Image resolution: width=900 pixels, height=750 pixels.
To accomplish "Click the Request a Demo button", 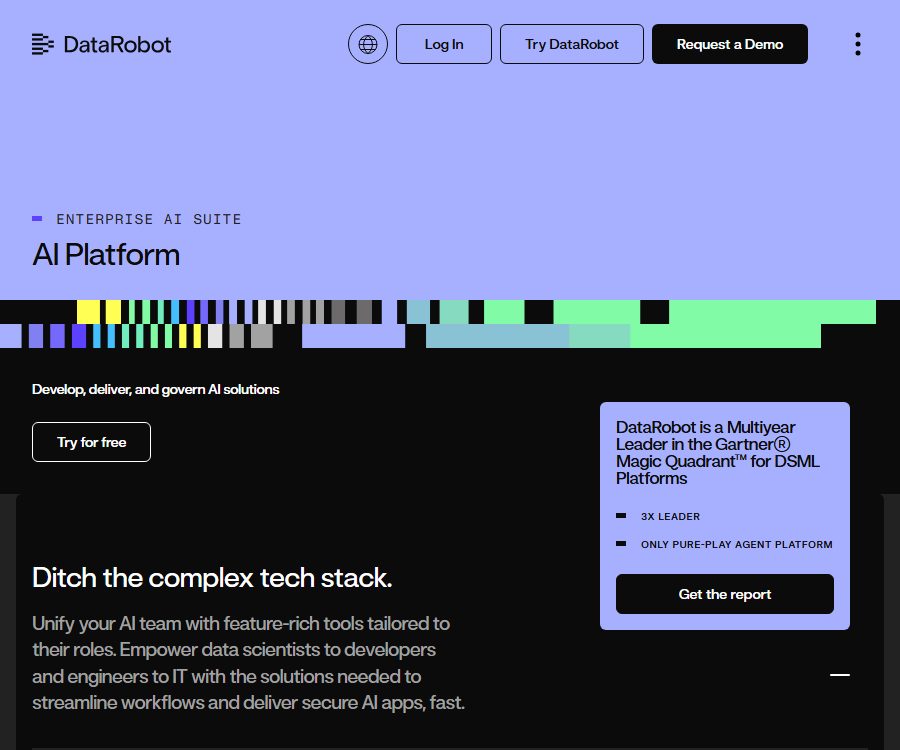I will tap(730, 44).
